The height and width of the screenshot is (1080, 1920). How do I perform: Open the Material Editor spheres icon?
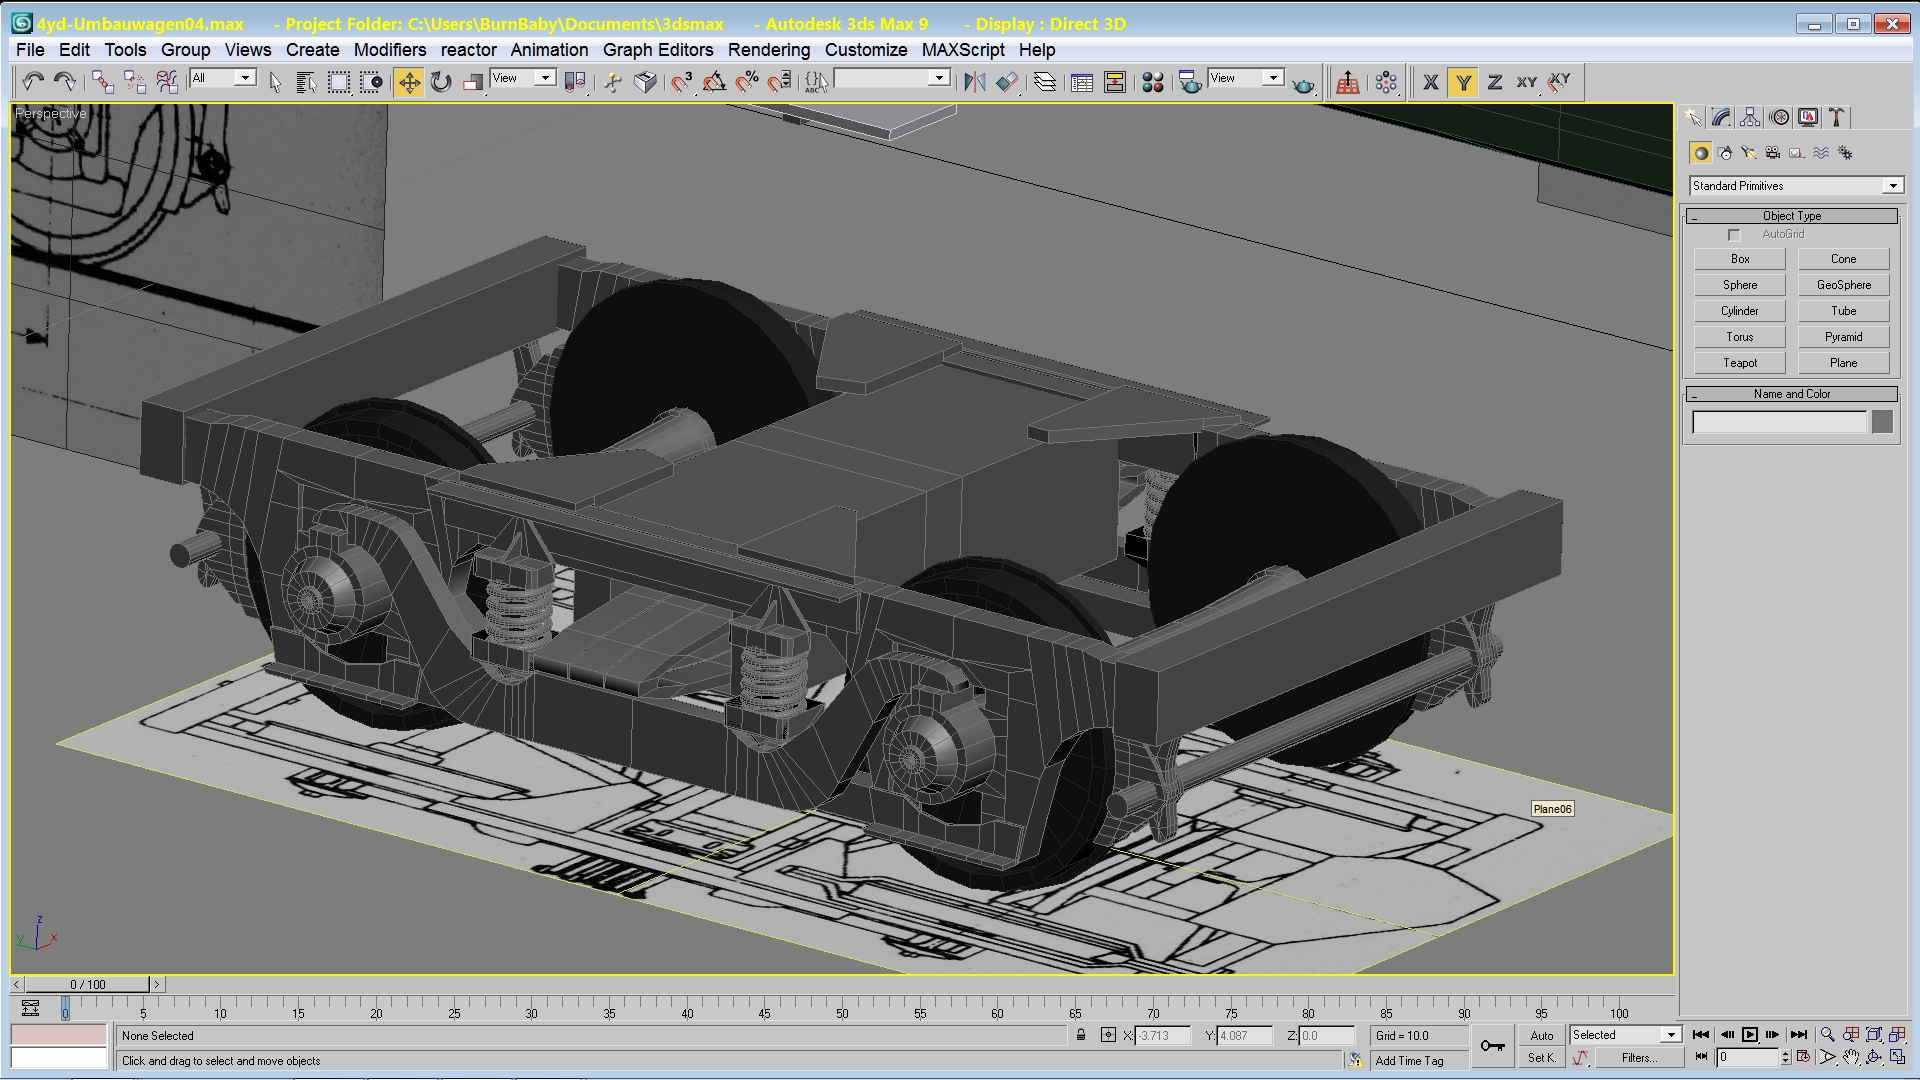tap(1153, 83)
